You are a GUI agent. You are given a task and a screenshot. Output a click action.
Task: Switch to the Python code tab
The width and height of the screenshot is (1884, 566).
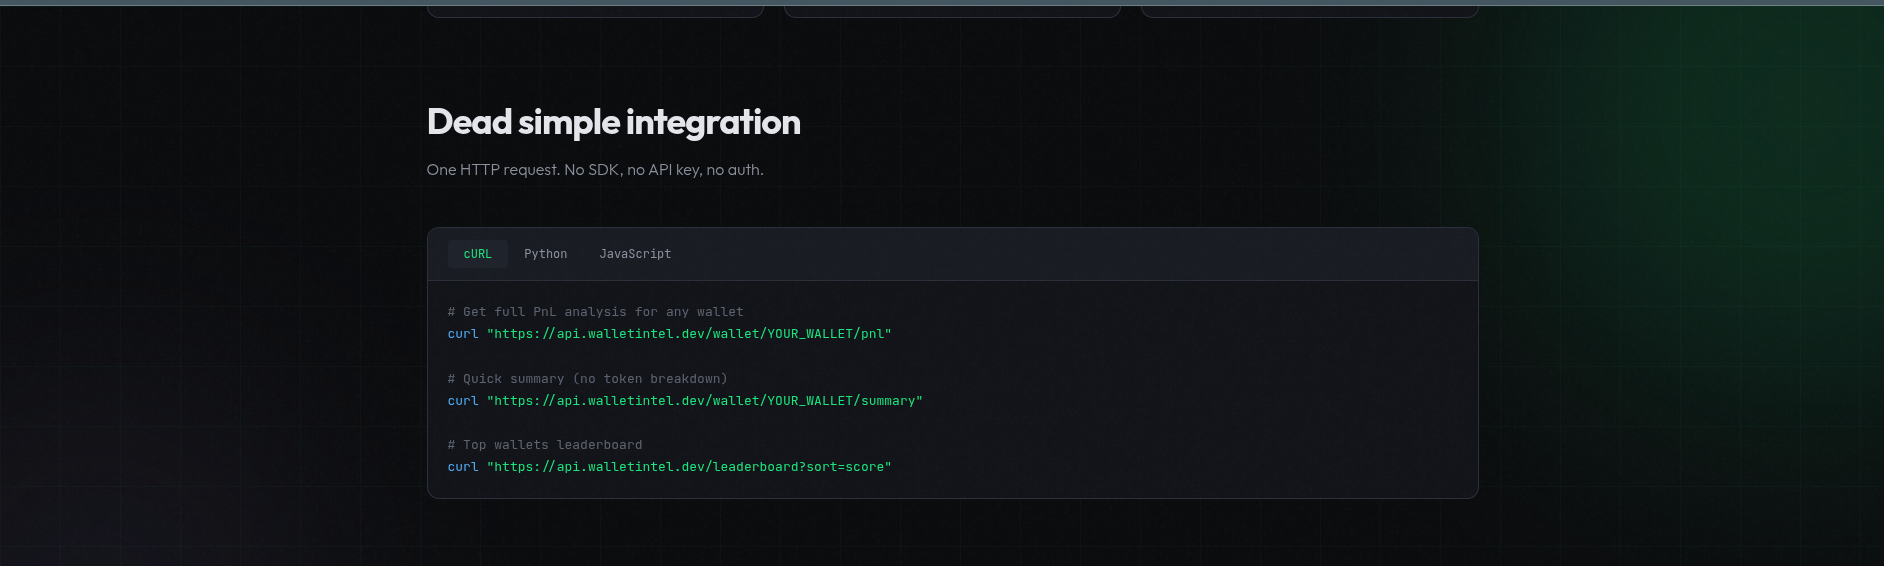[x=545, y=254]
